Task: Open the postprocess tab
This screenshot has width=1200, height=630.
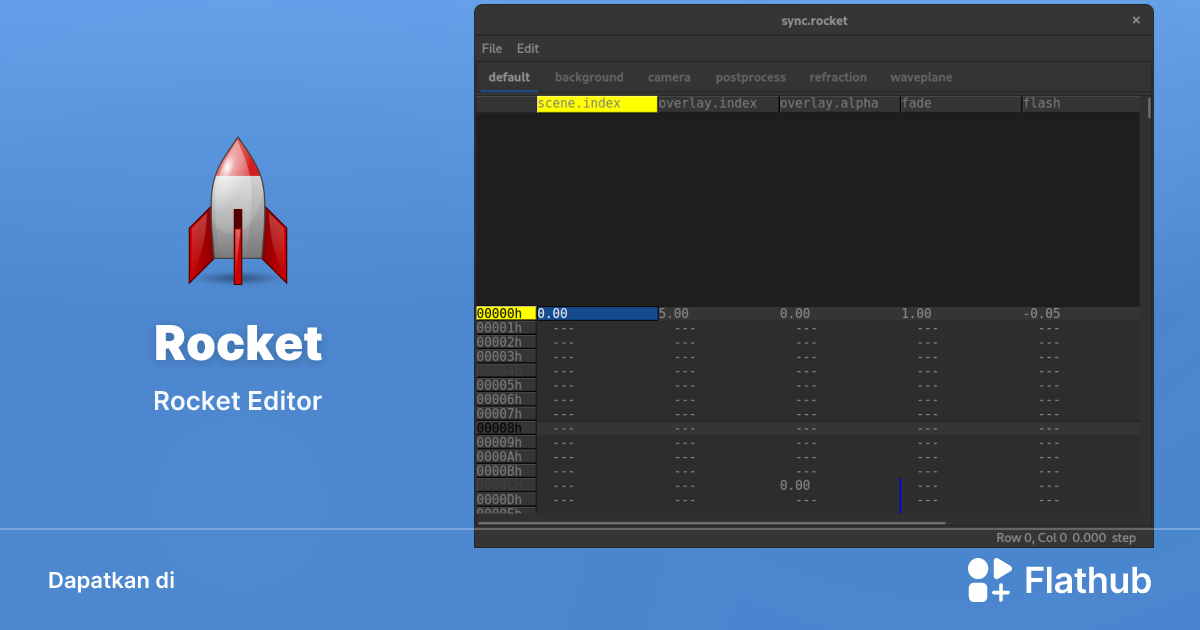Action: point(750,77)
